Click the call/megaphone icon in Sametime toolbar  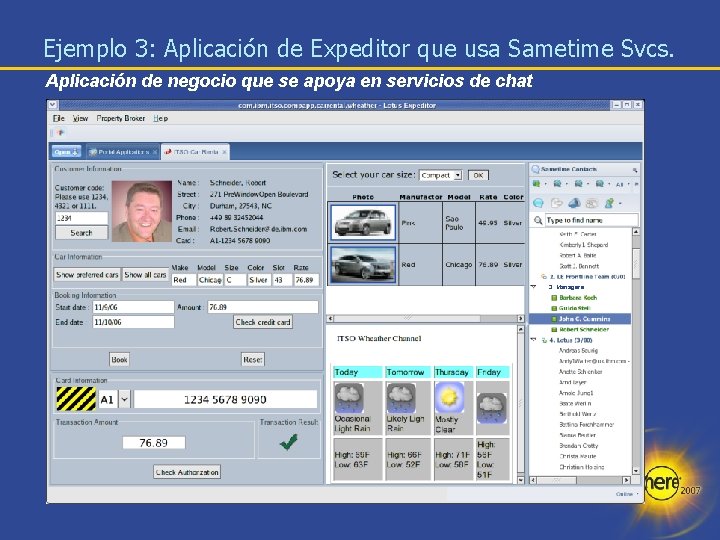(574, 203)
